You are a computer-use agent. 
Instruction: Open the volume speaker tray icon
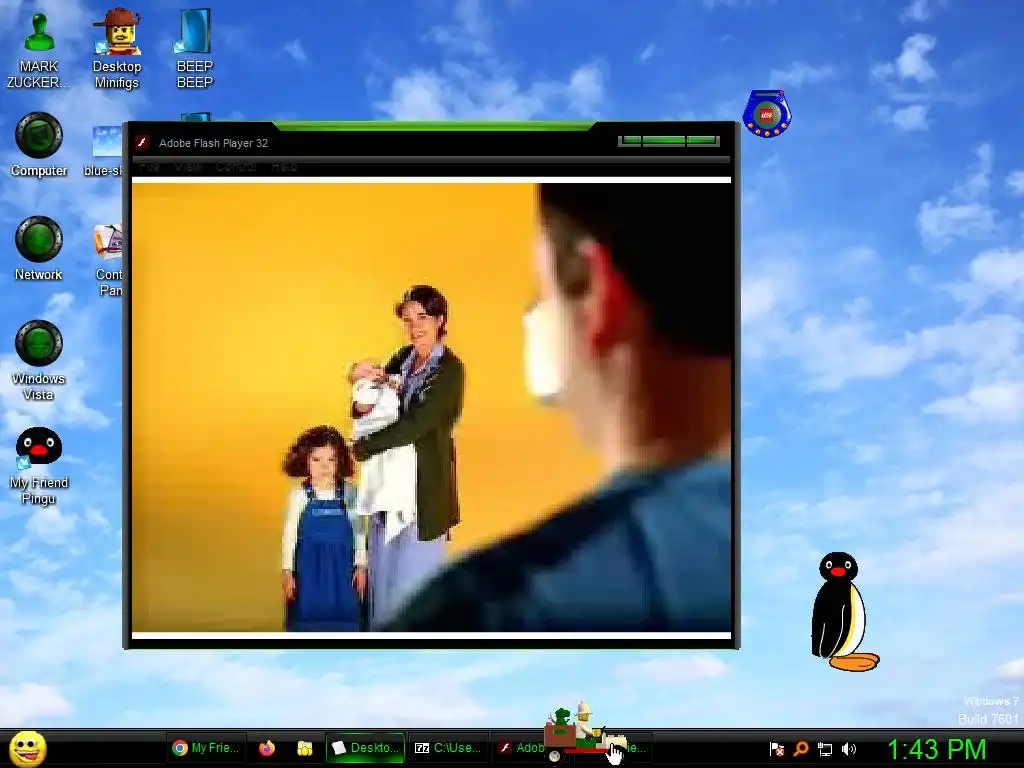(849, 749)
